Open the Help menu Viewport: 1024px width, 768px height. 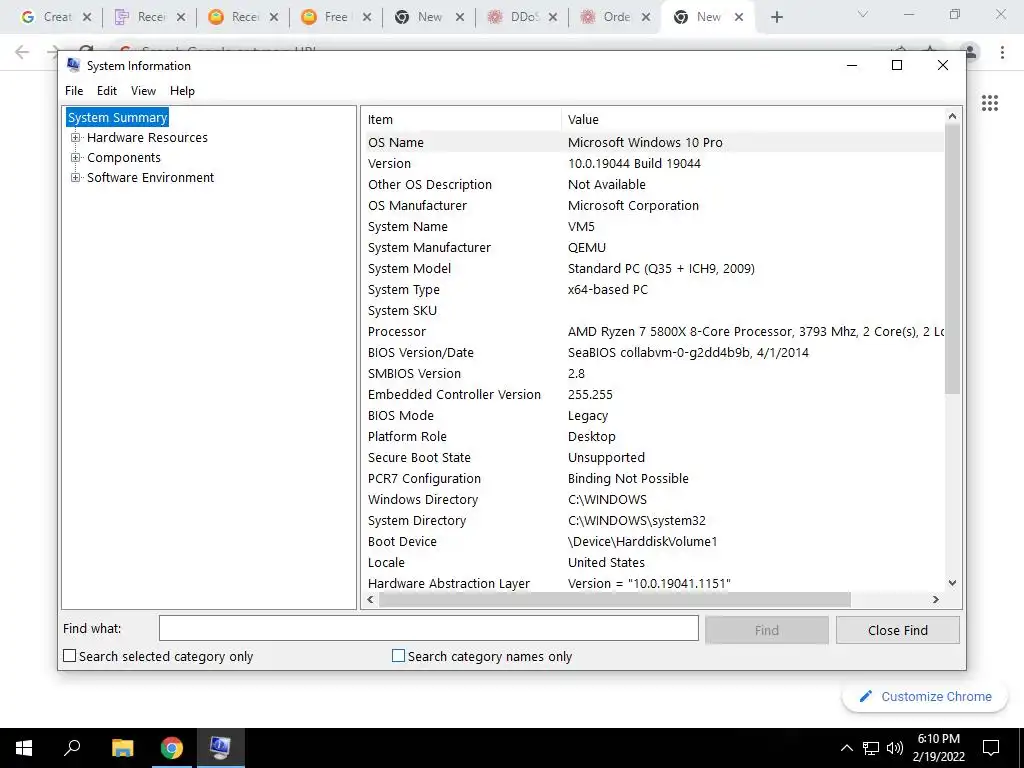click(x=182, y=91)
